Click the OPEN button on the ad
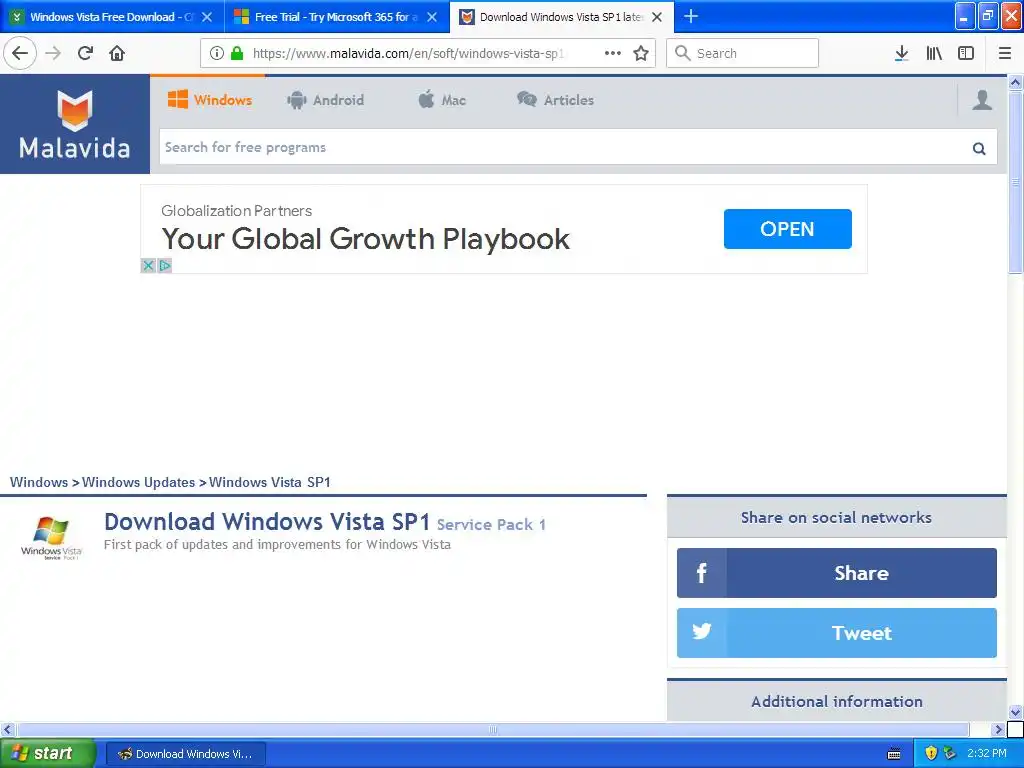The image size is (1024, 768). tap(787, 229)
